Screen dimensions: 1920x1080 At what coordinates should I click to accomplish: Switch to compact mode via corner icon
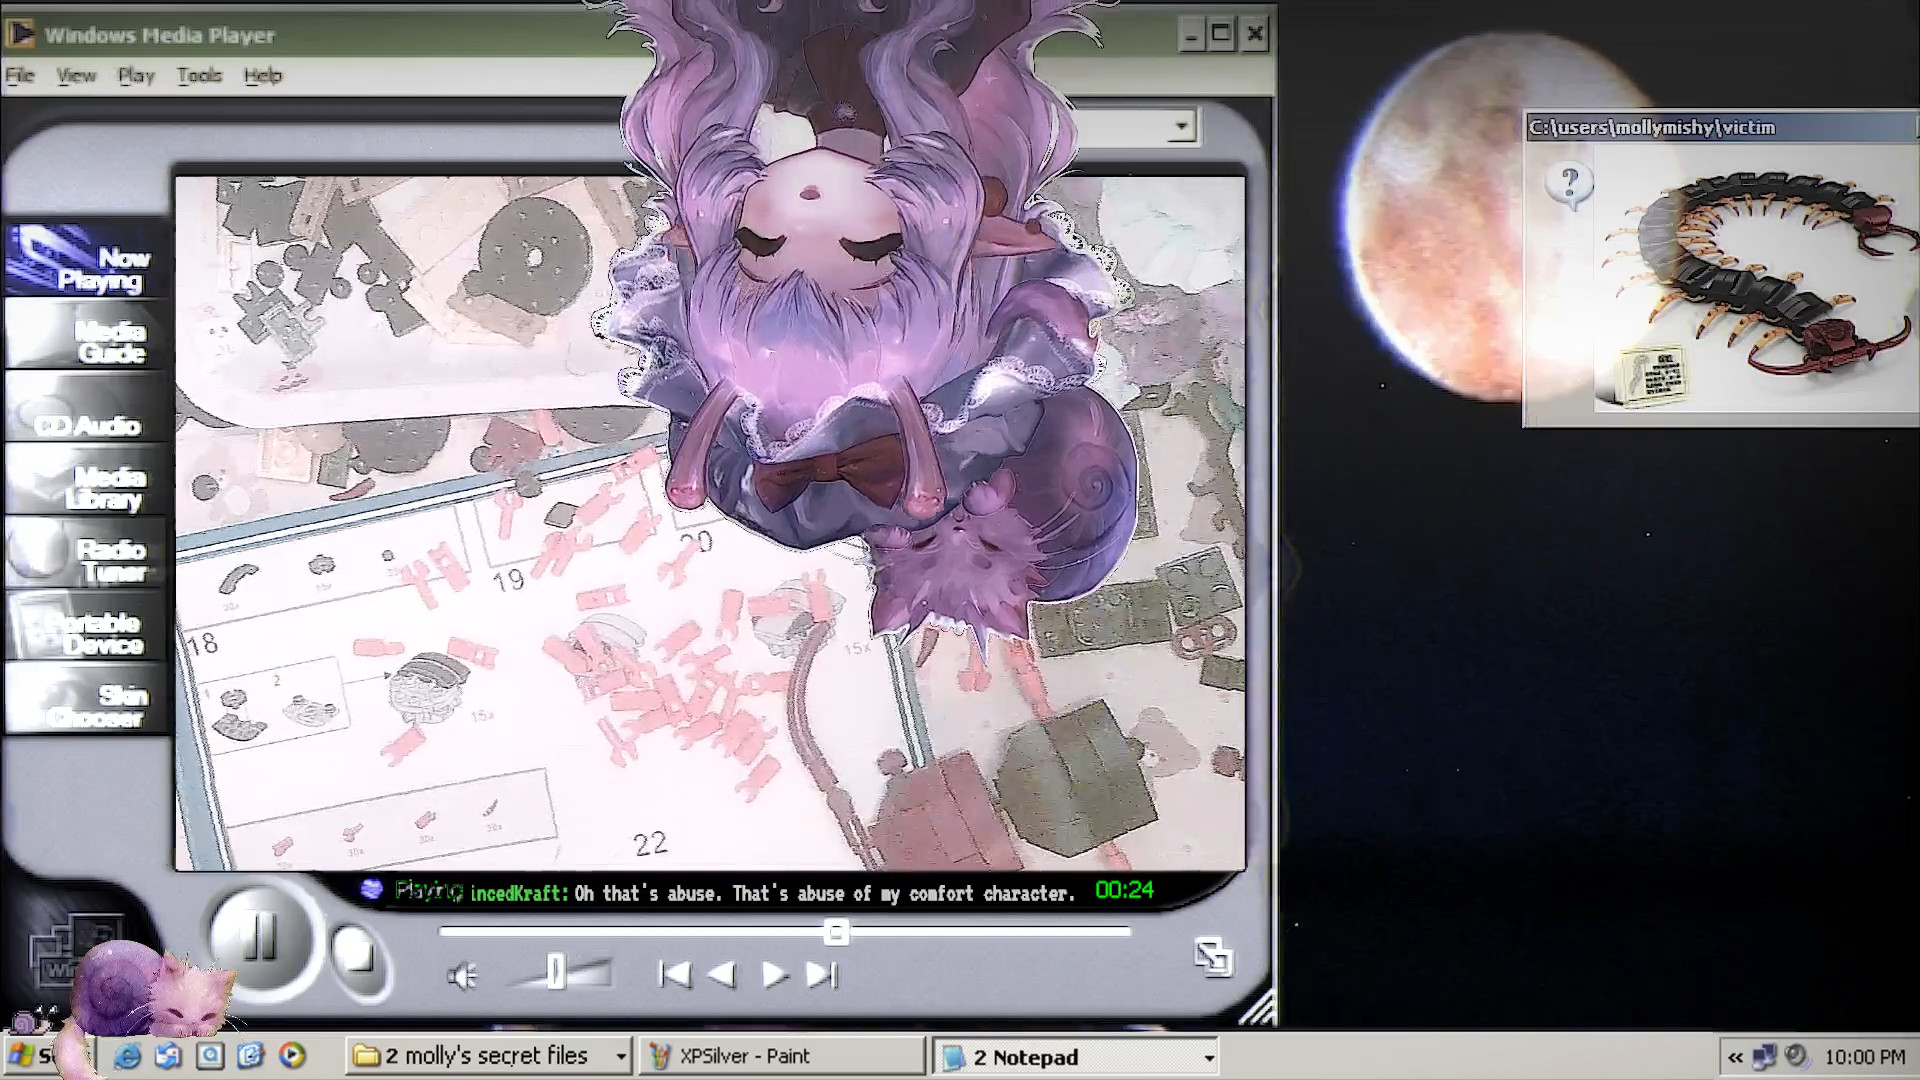tap(1213, 957)
